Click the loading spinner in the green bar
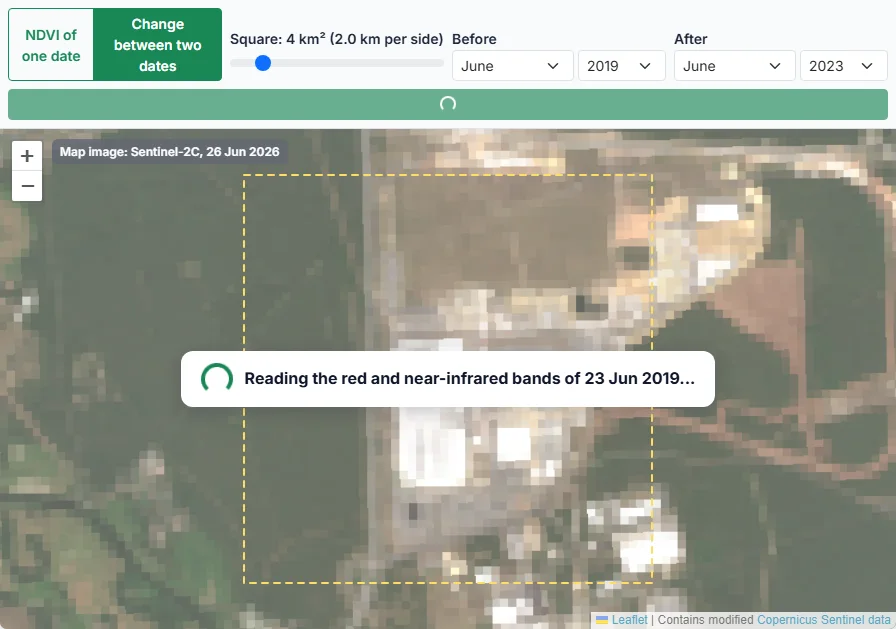Screen dimensions: 896x629 (x=448, y=104)
